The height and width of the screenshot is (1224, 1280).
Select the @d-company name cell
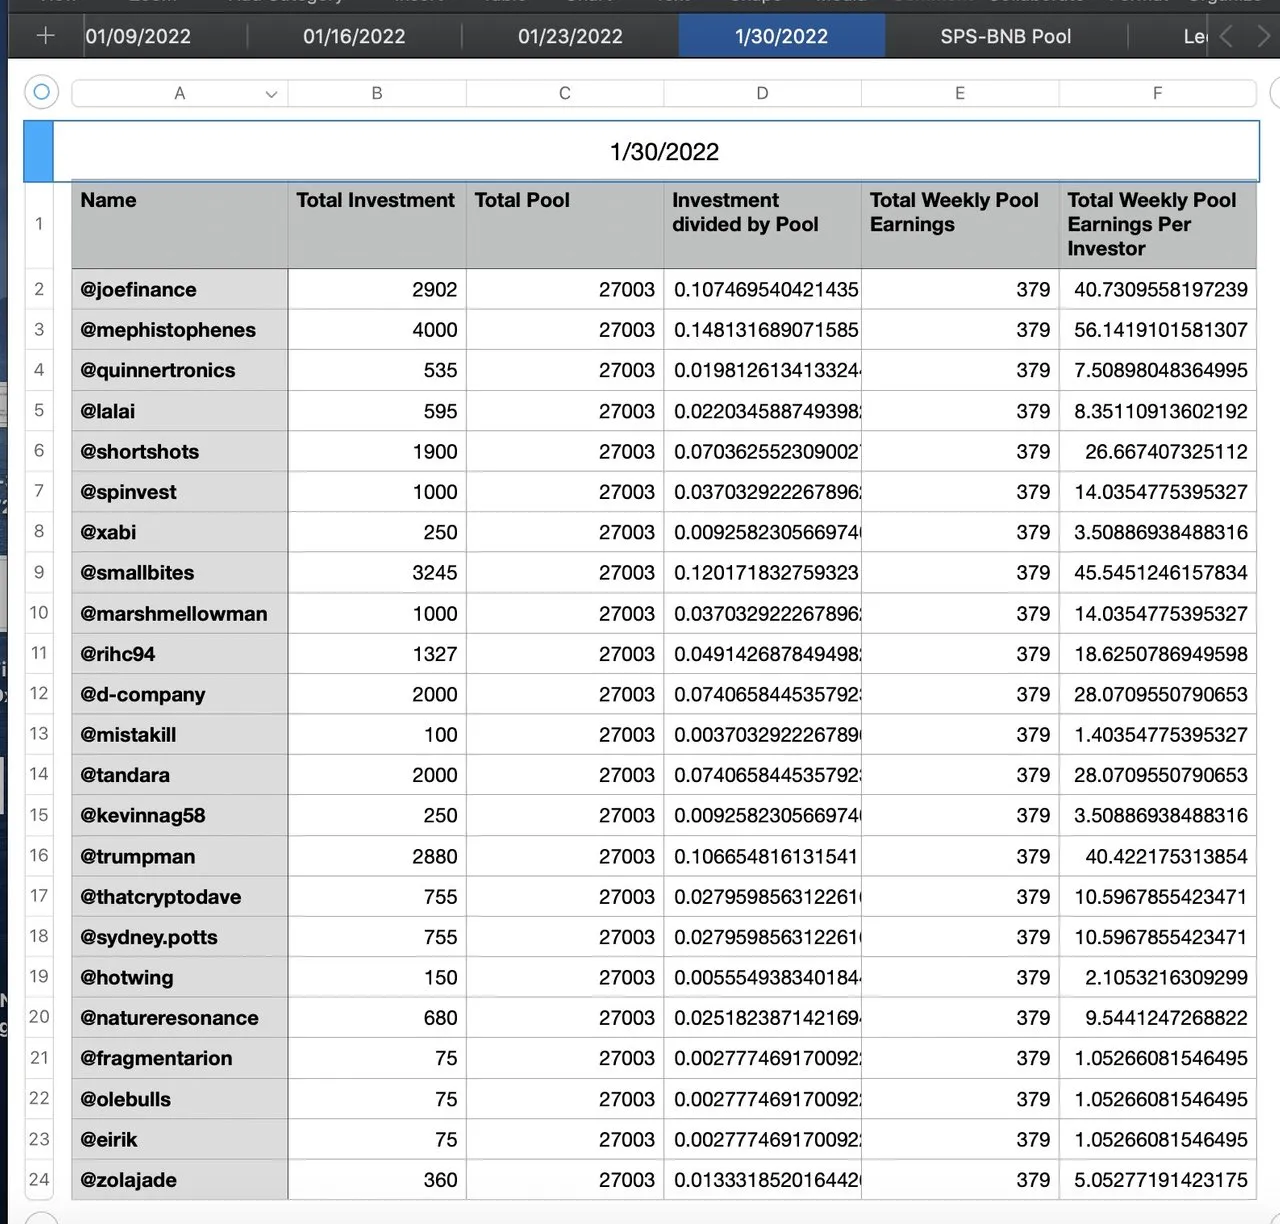[x=180, y=694]
